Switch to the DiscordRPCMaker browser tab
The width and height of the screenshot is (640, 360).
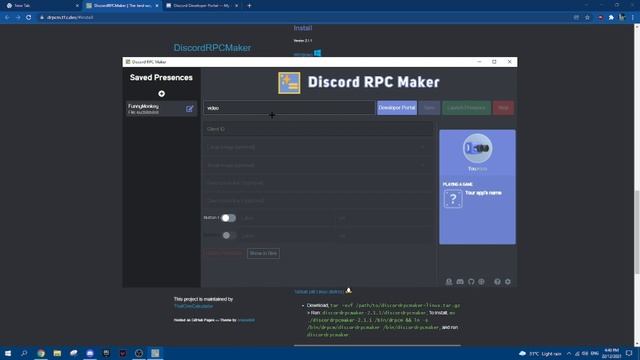click(x=121, y=6)
